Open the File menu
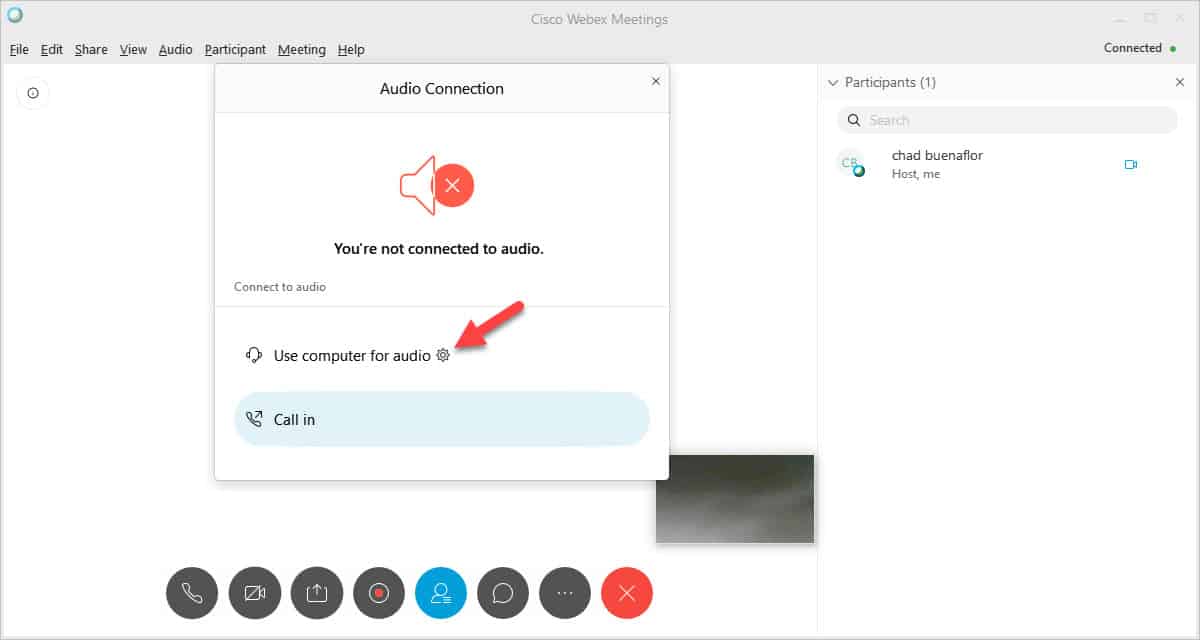This screenshot has width=1200, height=640. 19,49
